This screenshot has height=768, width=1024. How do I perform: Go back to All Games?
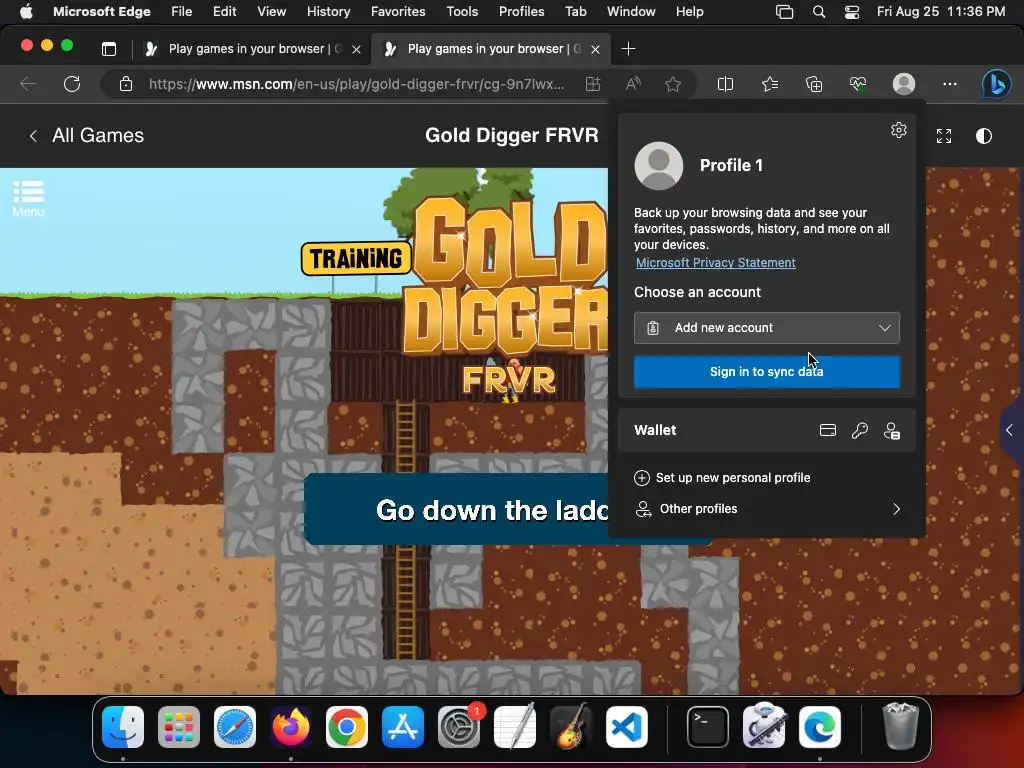point(86,136)
